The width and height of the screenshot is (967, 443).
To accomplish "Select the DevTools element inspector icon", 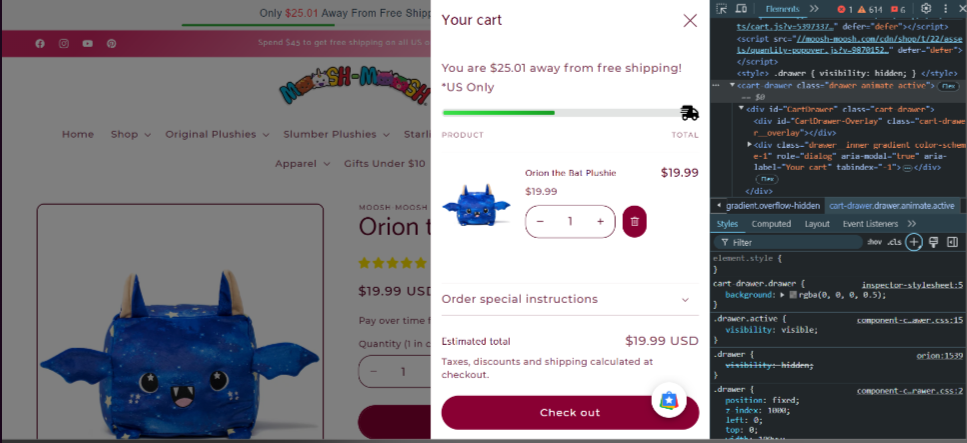I will pyautogui.click(x=722, y=9).
